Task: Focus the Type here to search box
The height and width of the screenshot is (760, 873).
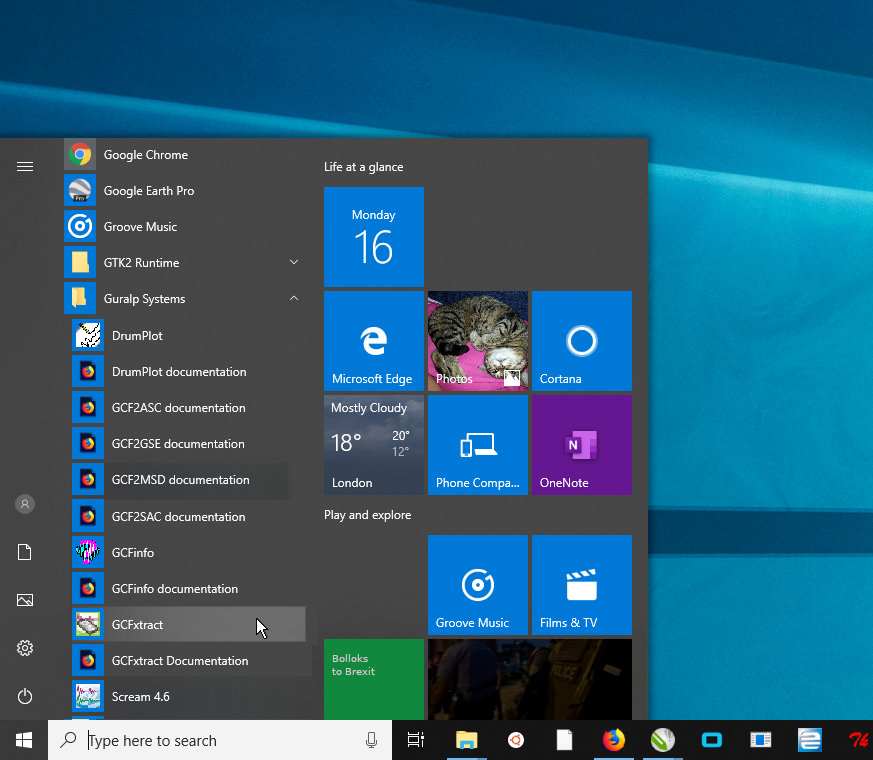Action: (x=220, y=740)
